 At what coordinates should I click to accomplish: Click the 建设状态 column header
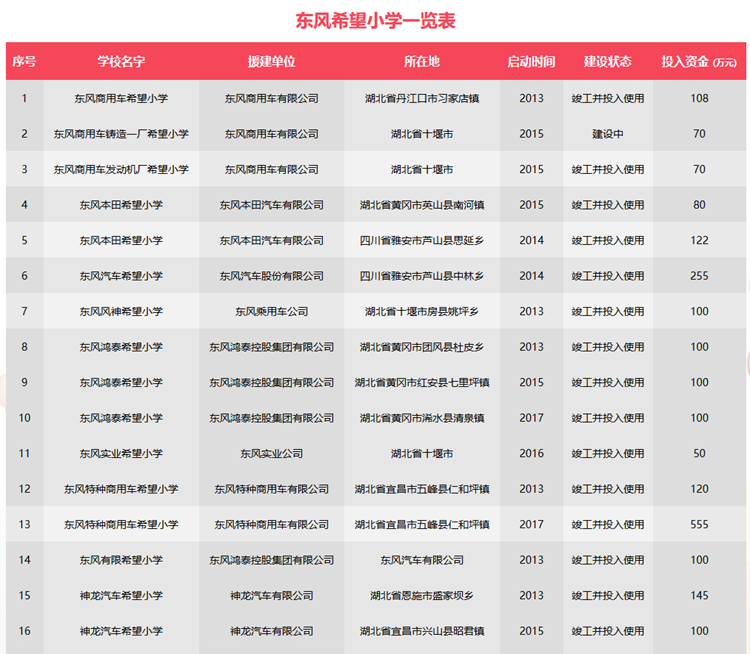tap(608, 61)
